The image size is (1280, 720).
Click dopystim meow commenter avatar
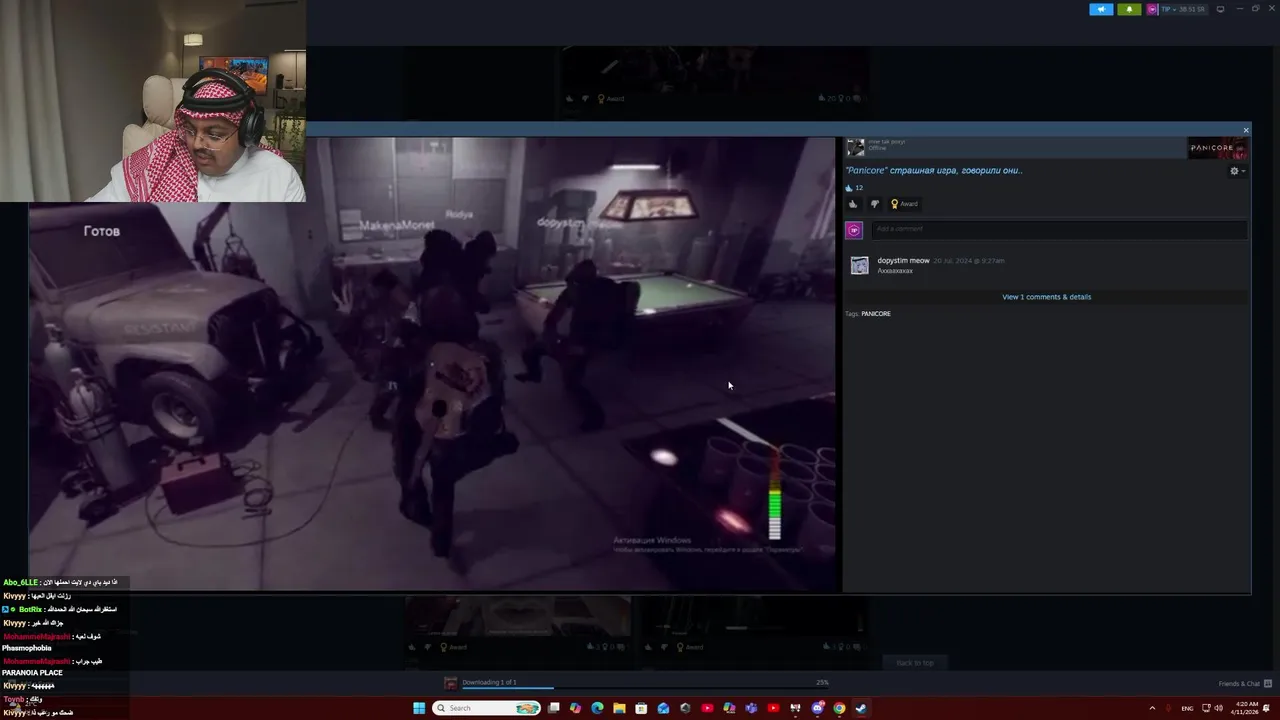pos(859,265)
